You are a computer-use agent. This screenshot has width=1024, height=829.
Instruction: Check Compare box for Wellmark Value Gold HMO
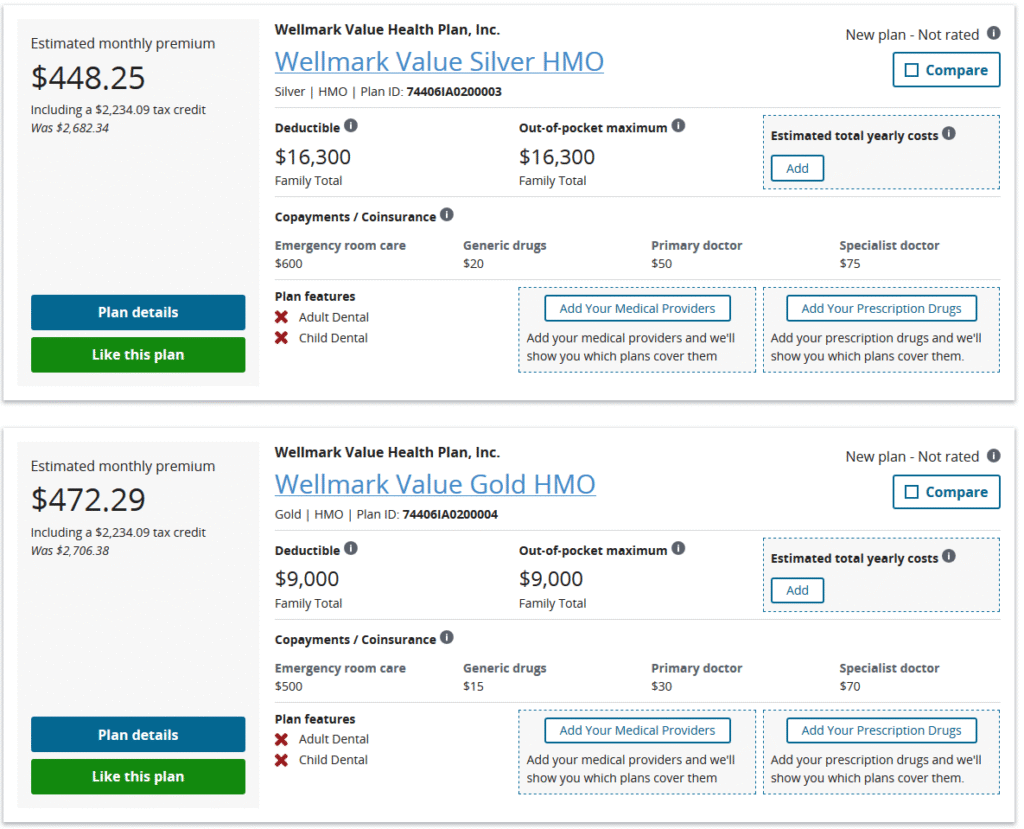coord(911,492)
